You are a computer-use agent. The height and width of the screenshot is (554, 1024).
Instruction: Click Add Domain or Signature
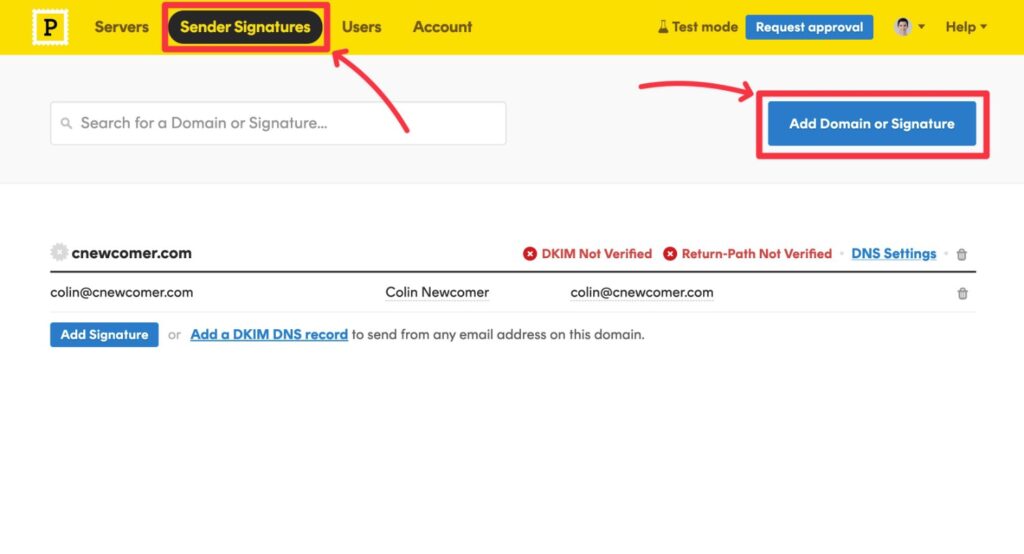872,123
